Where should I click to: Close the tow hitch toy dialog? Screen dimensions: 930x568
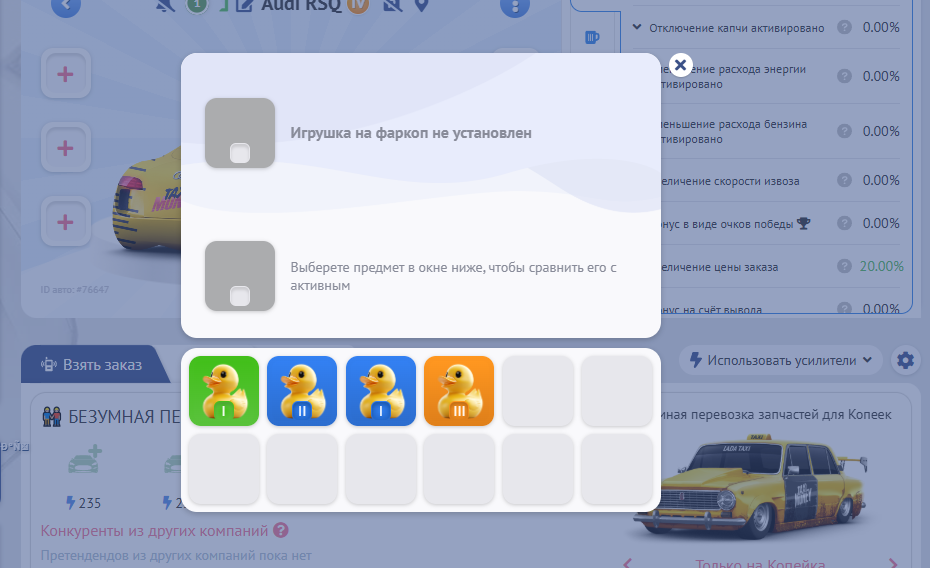click(x=680, y=65)
